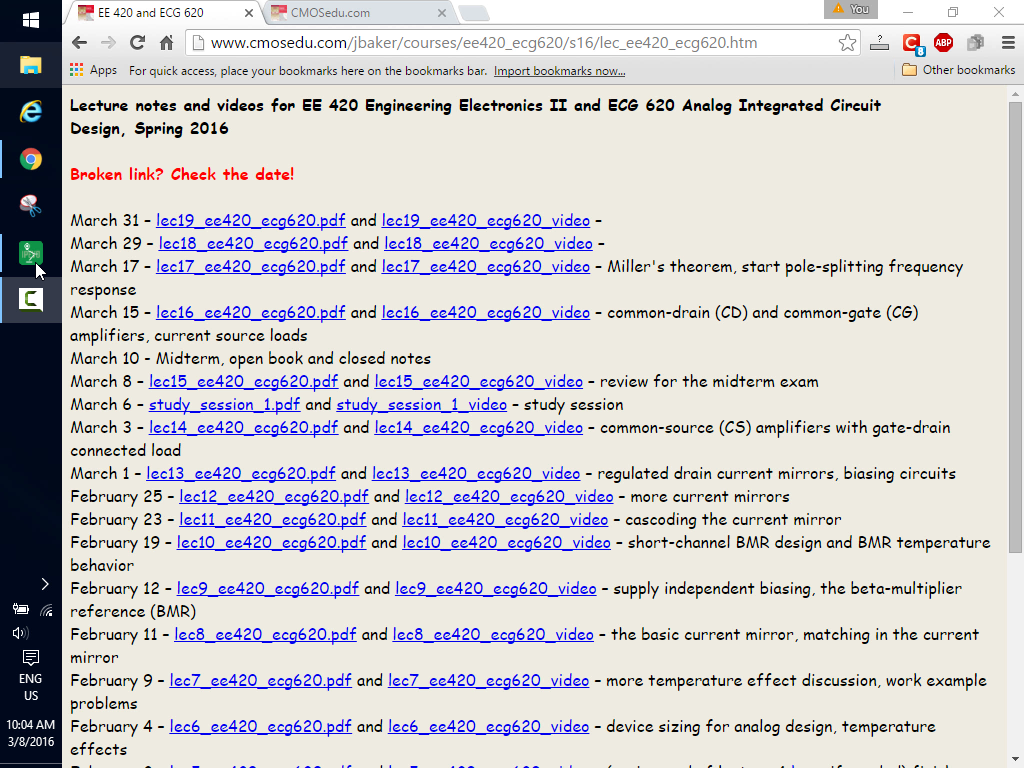The height and width of the screenshot is (768, 1024).
Task: Click the red C extension icon
Action: pyautogui.click(x=912, y=44)
